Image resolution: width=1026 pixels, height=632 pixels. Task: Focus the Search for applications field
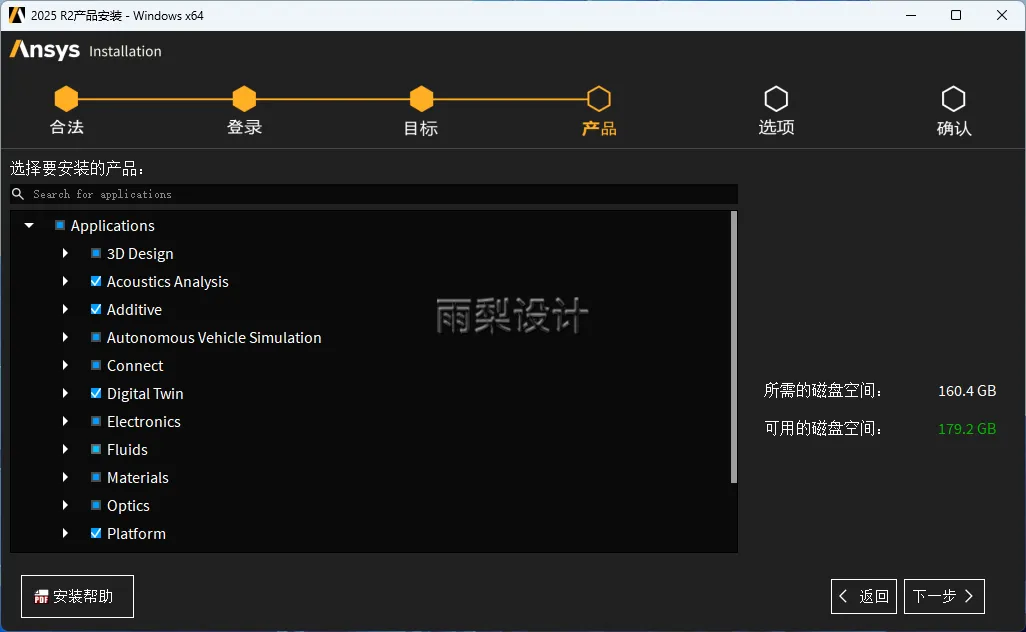pyautogui.click(x=374, y=194)
